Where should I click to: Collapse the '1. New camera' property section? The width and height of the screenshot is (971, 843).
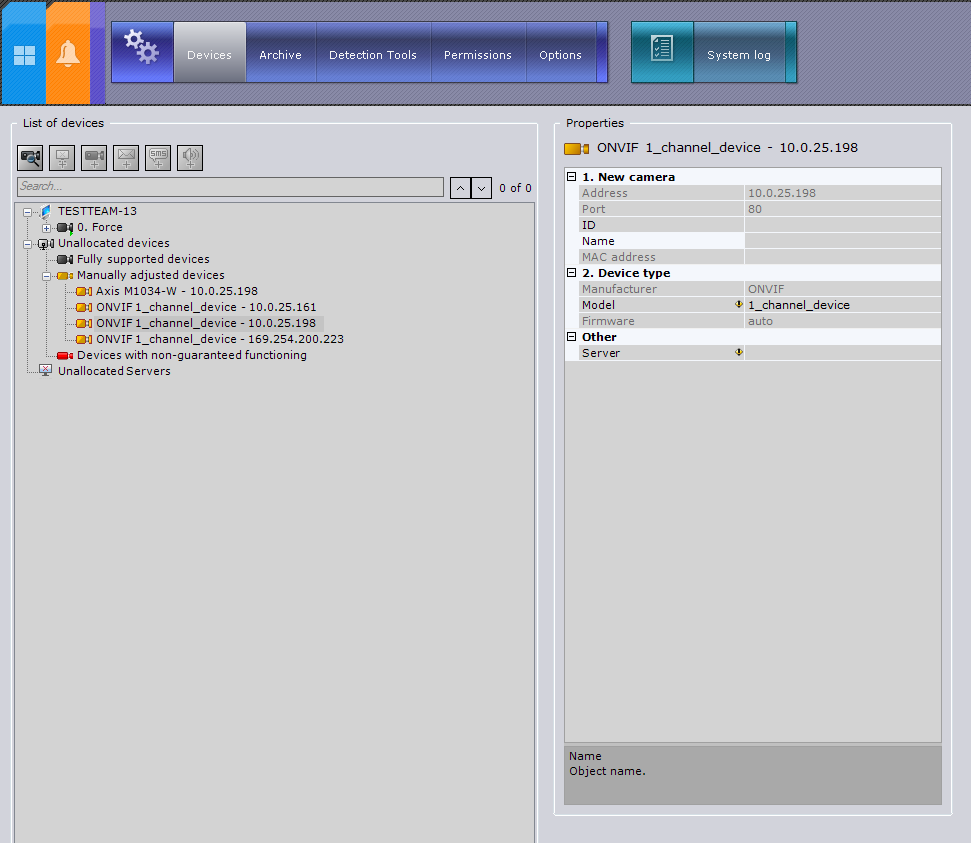point(571,177)
